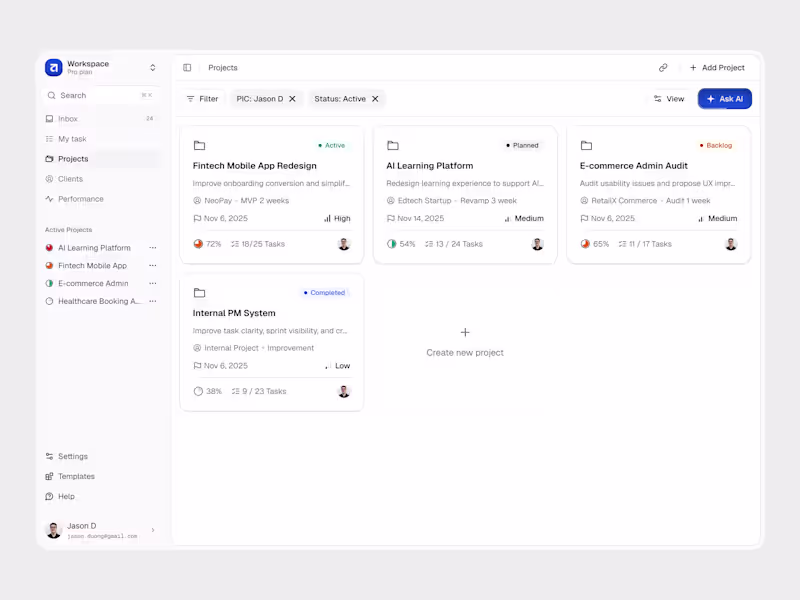
Task: Open options menu for AI Learning Platform
Action: pyautogui.click(x=152, y=247)
